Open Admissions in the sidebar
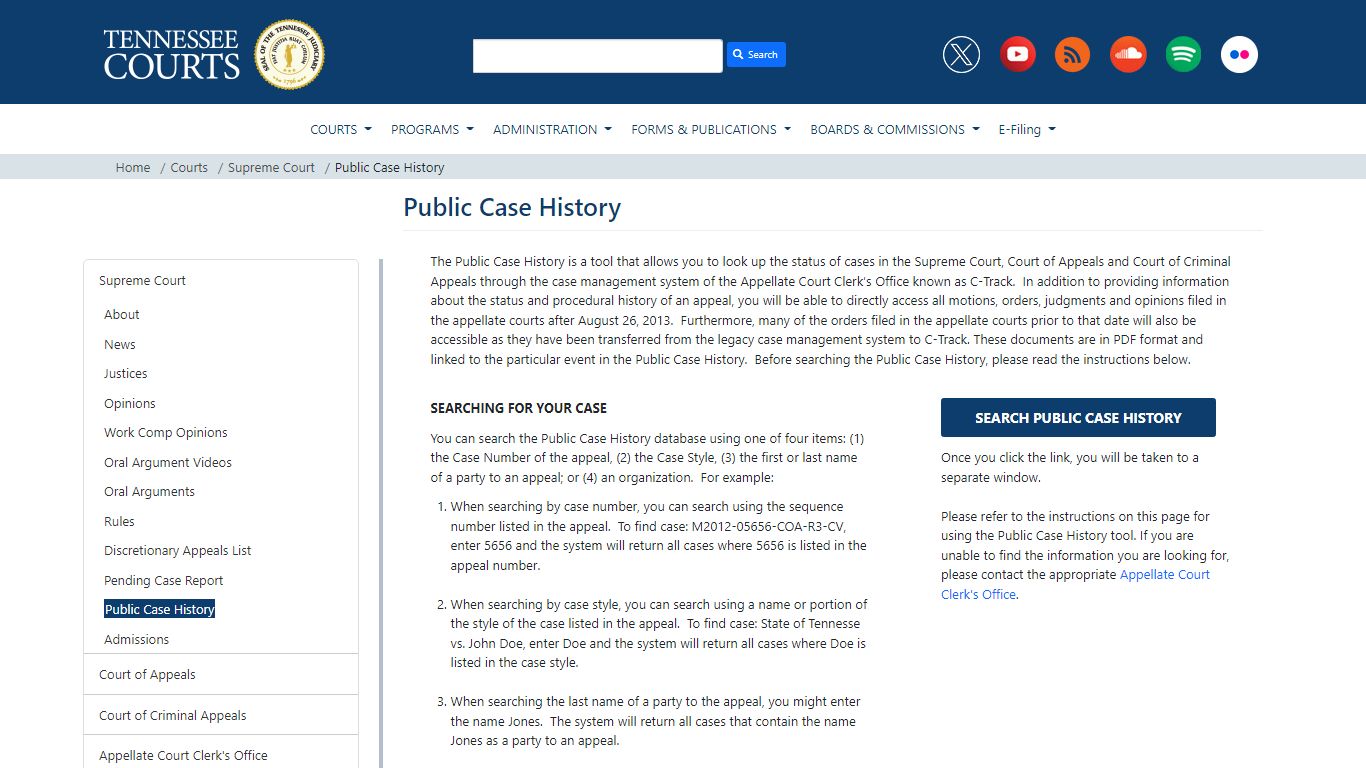The width and height of the screenshot is (1366, 768). tap(137, 639)
